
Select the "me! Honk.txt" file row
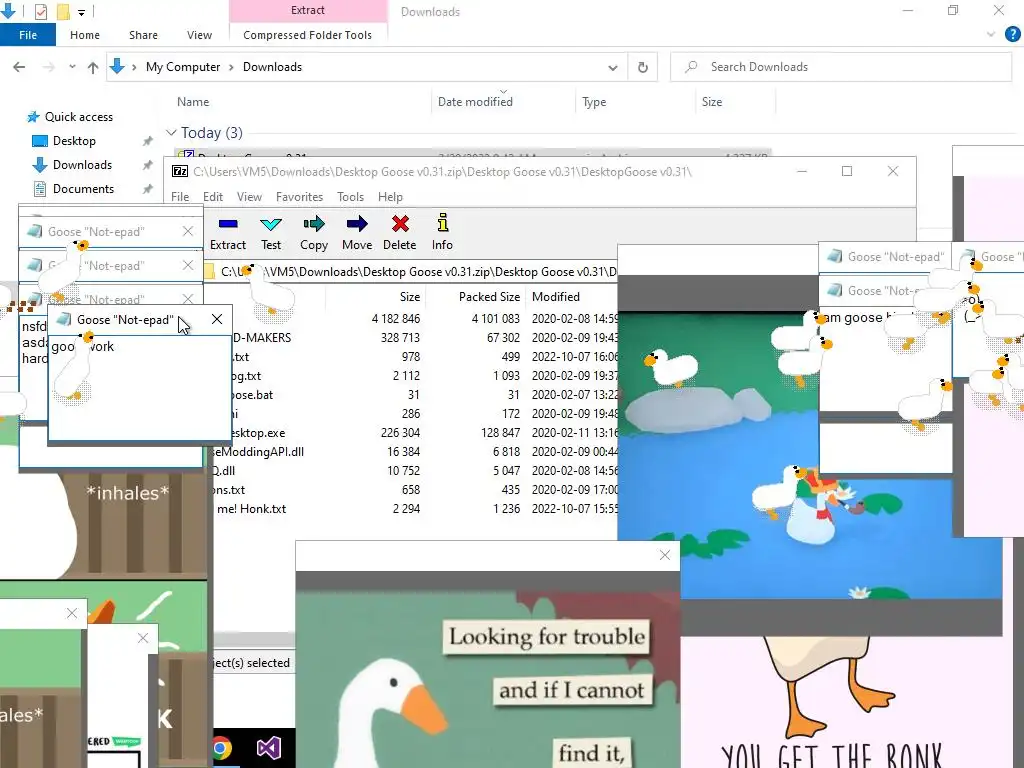(x=415, y=509)
